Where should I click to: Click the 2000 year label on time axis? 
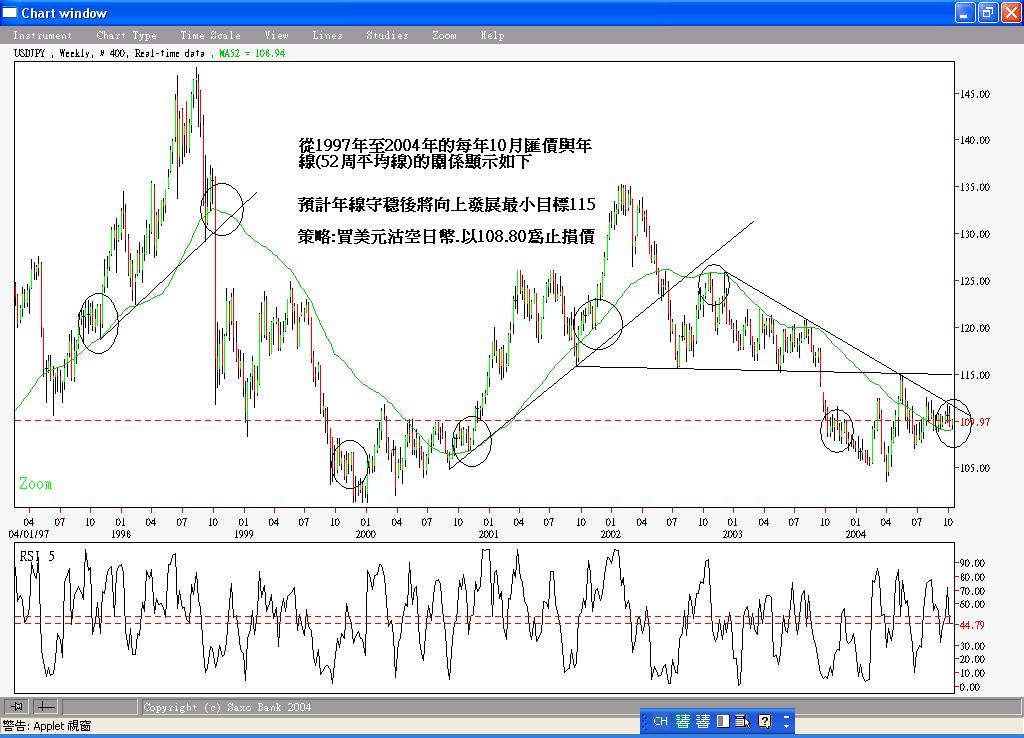[x=365, y=534]
